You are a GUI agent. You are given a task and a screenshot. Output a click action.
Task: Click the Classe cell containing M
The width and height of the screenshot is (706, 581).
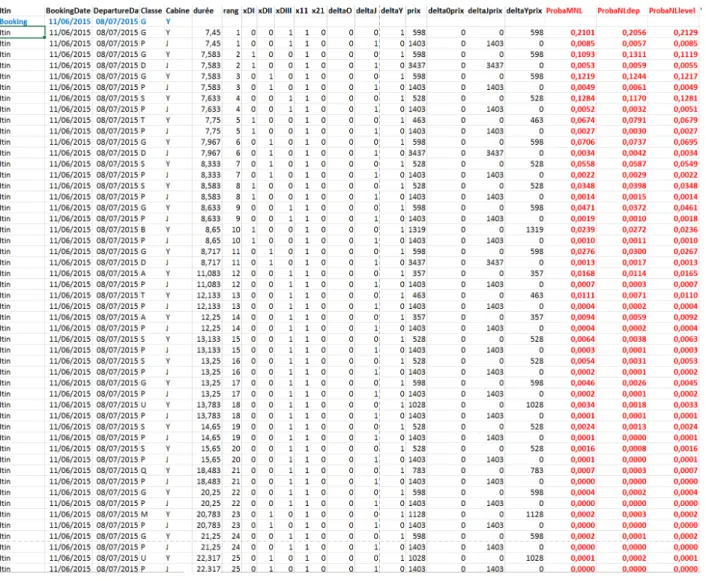coord(144,514)
